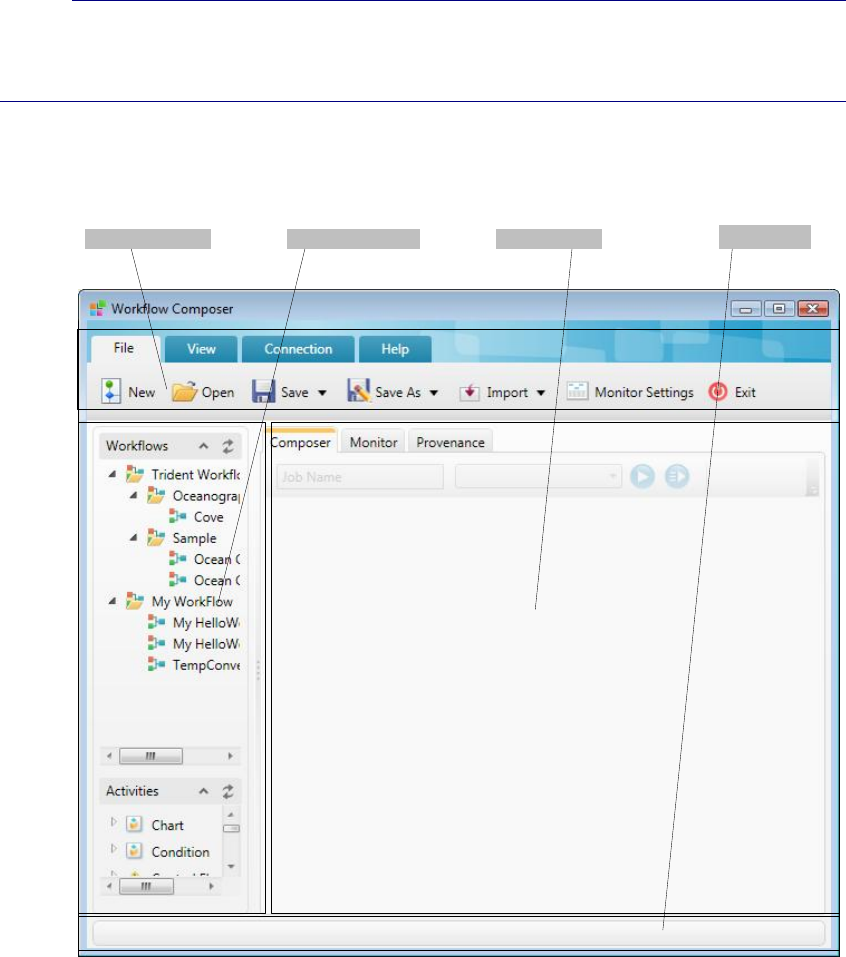Click the Cove workflow icon
The height and width of the screenshot is (957, 846).
click(x=178, y=517)
